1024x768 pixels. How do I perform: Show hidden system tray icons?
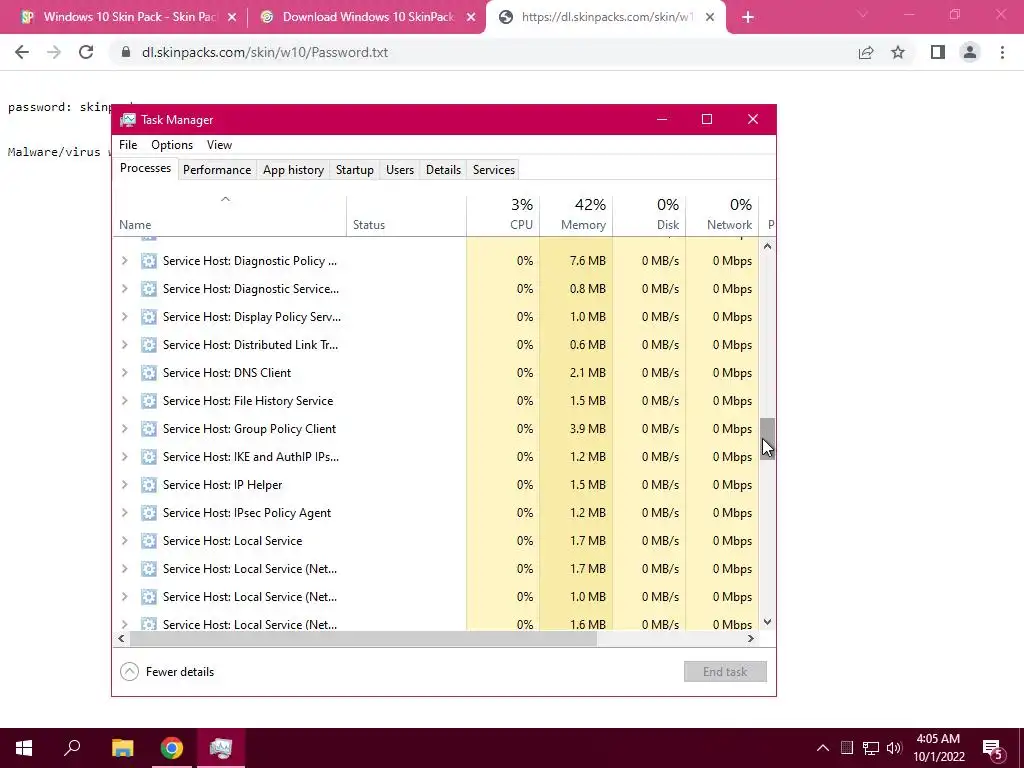[x=823, y=748]
